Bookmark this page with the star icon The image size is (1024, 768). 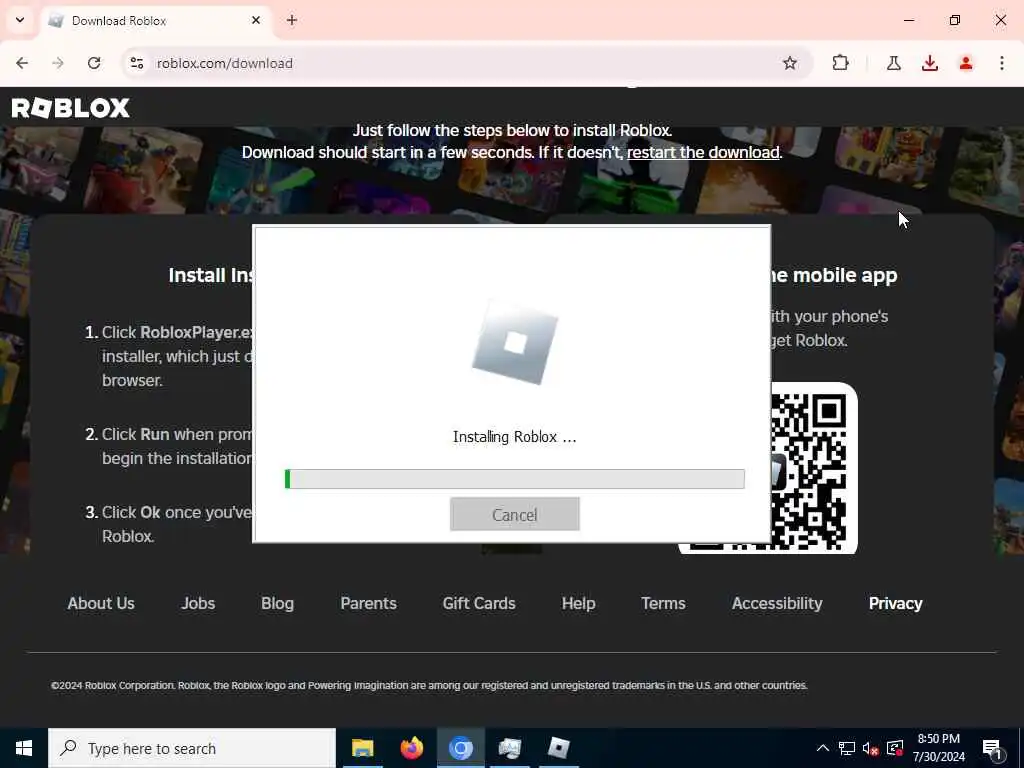(790, 63)
